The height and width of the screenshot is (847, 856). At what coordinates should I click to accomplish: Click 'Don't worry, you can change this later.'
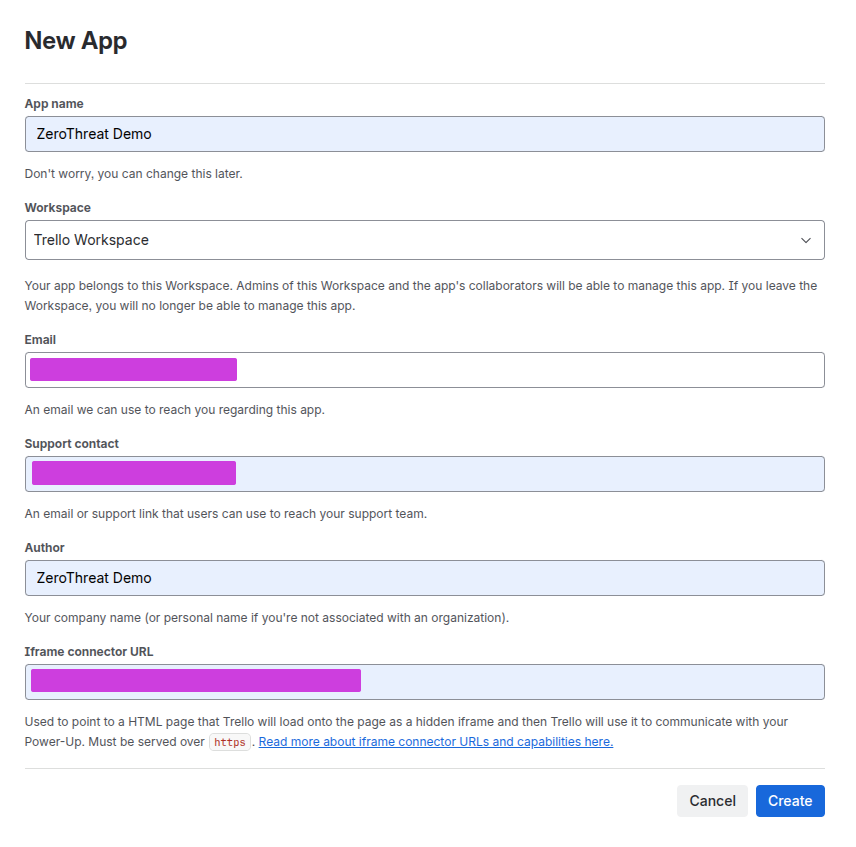coord(133,174)
